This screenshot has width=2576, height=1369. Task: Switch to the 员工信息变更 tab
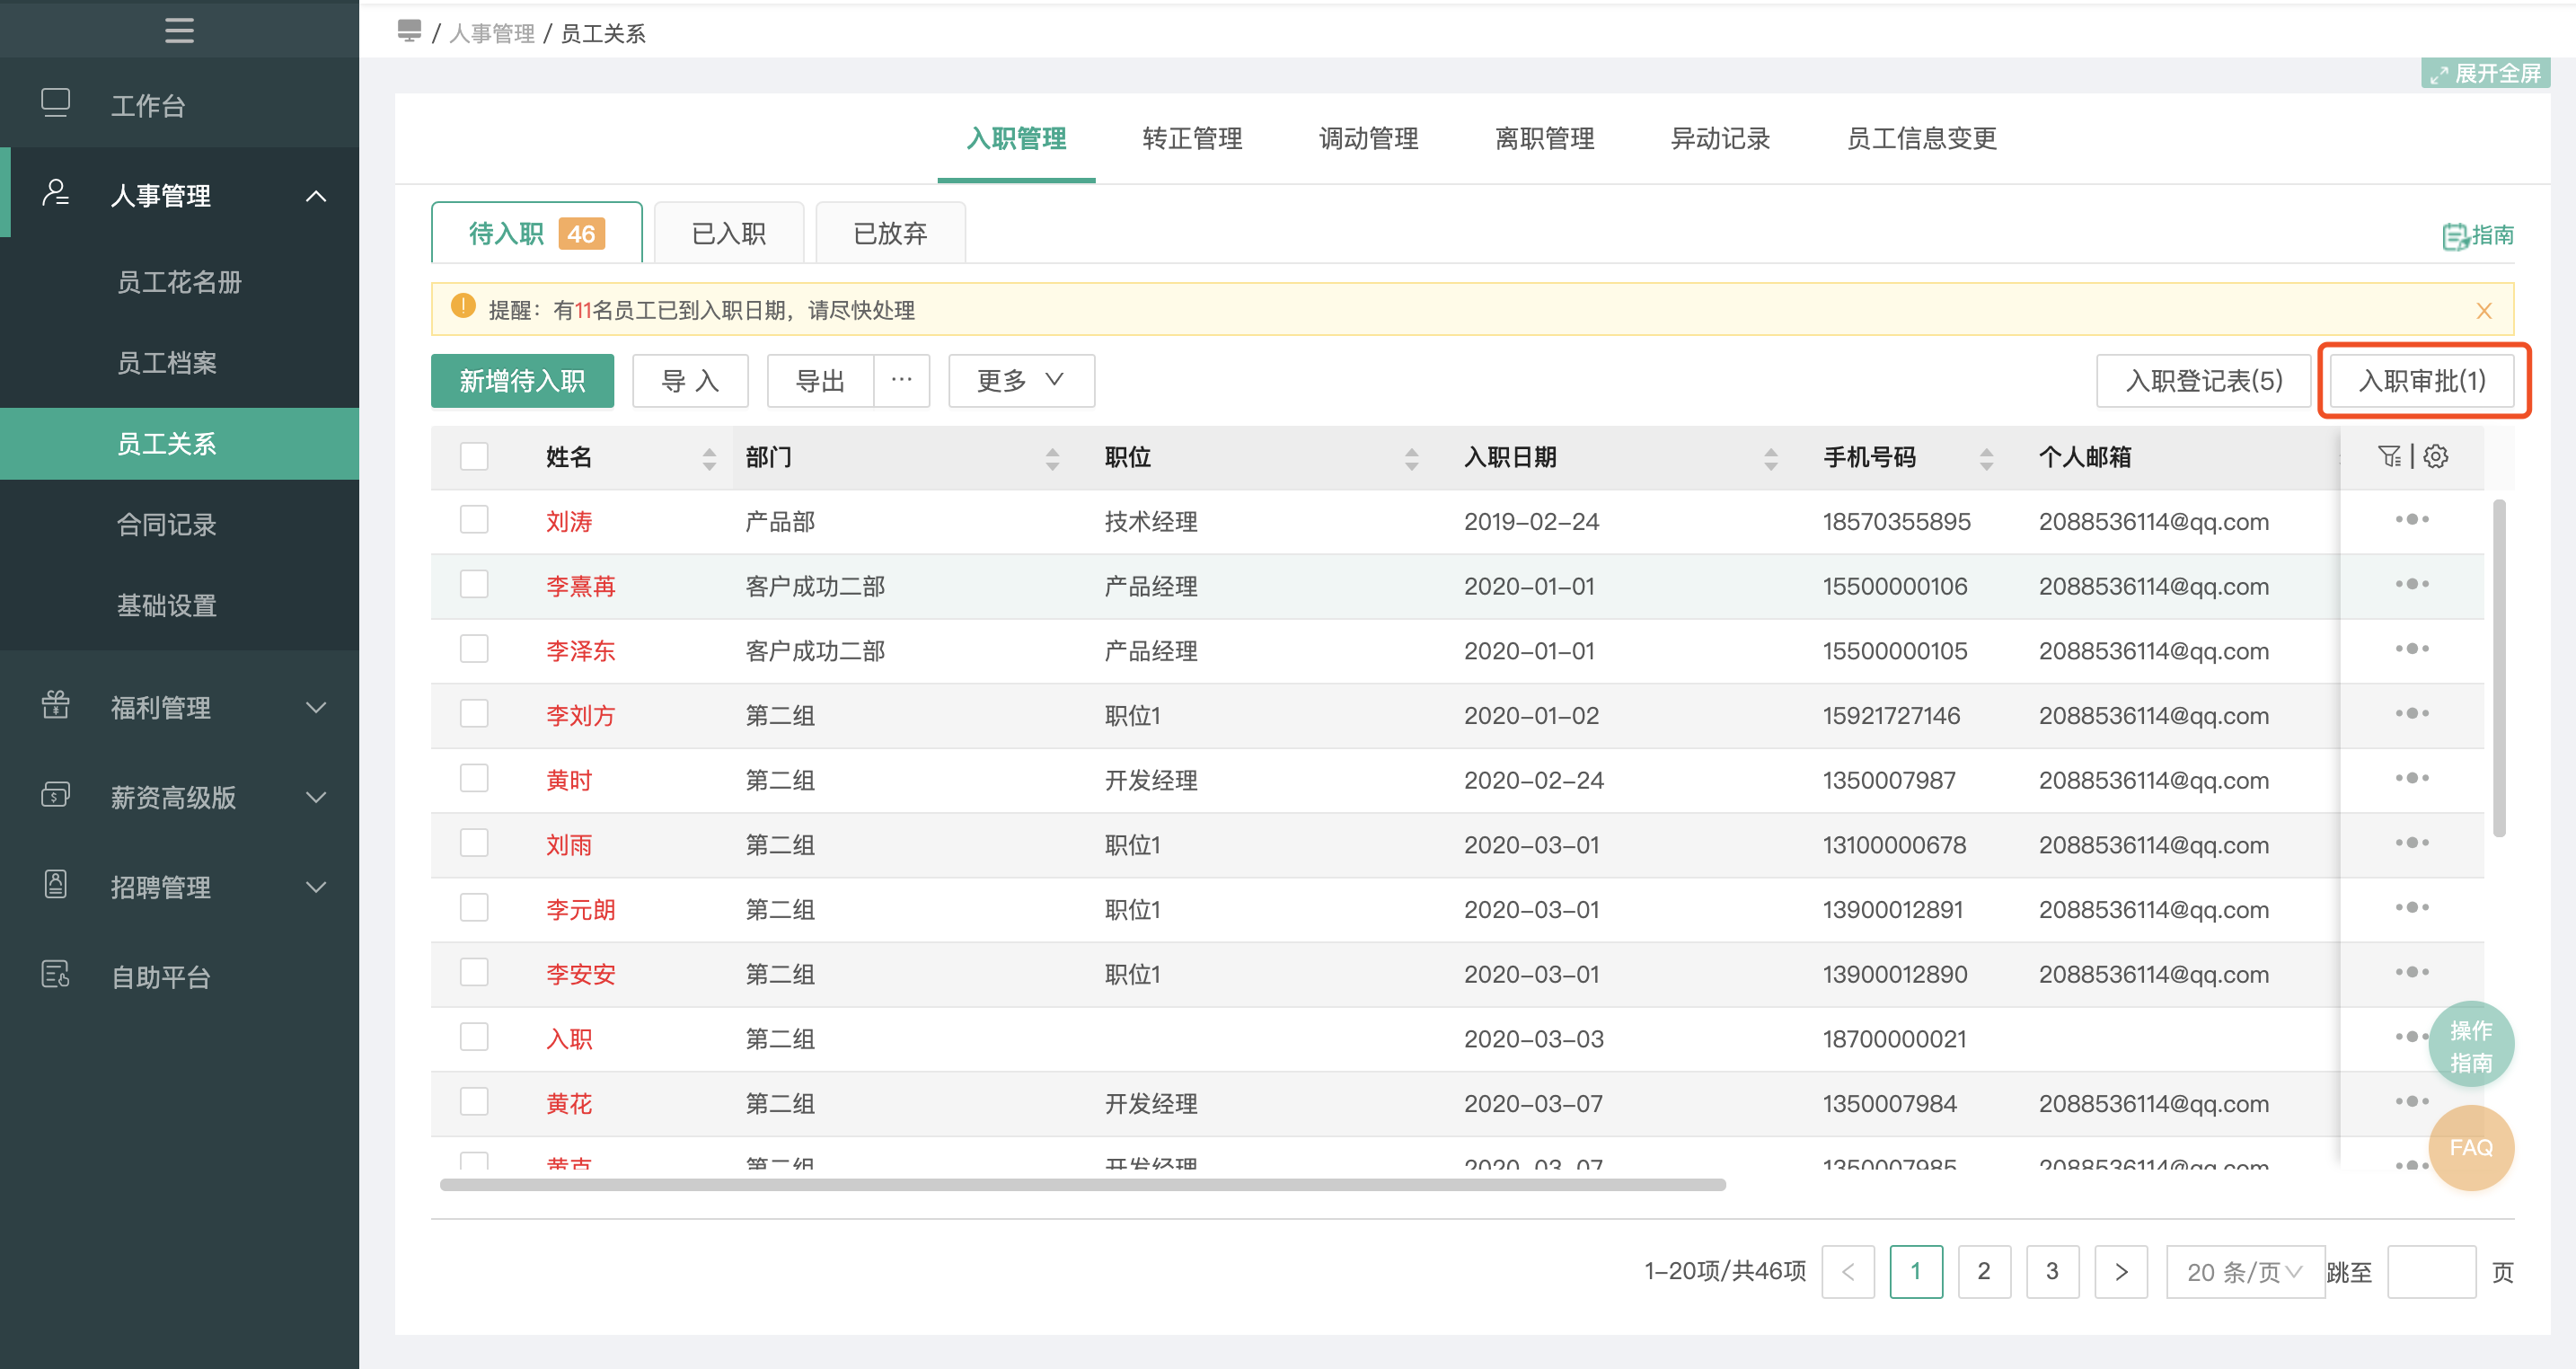[1921, 138]
